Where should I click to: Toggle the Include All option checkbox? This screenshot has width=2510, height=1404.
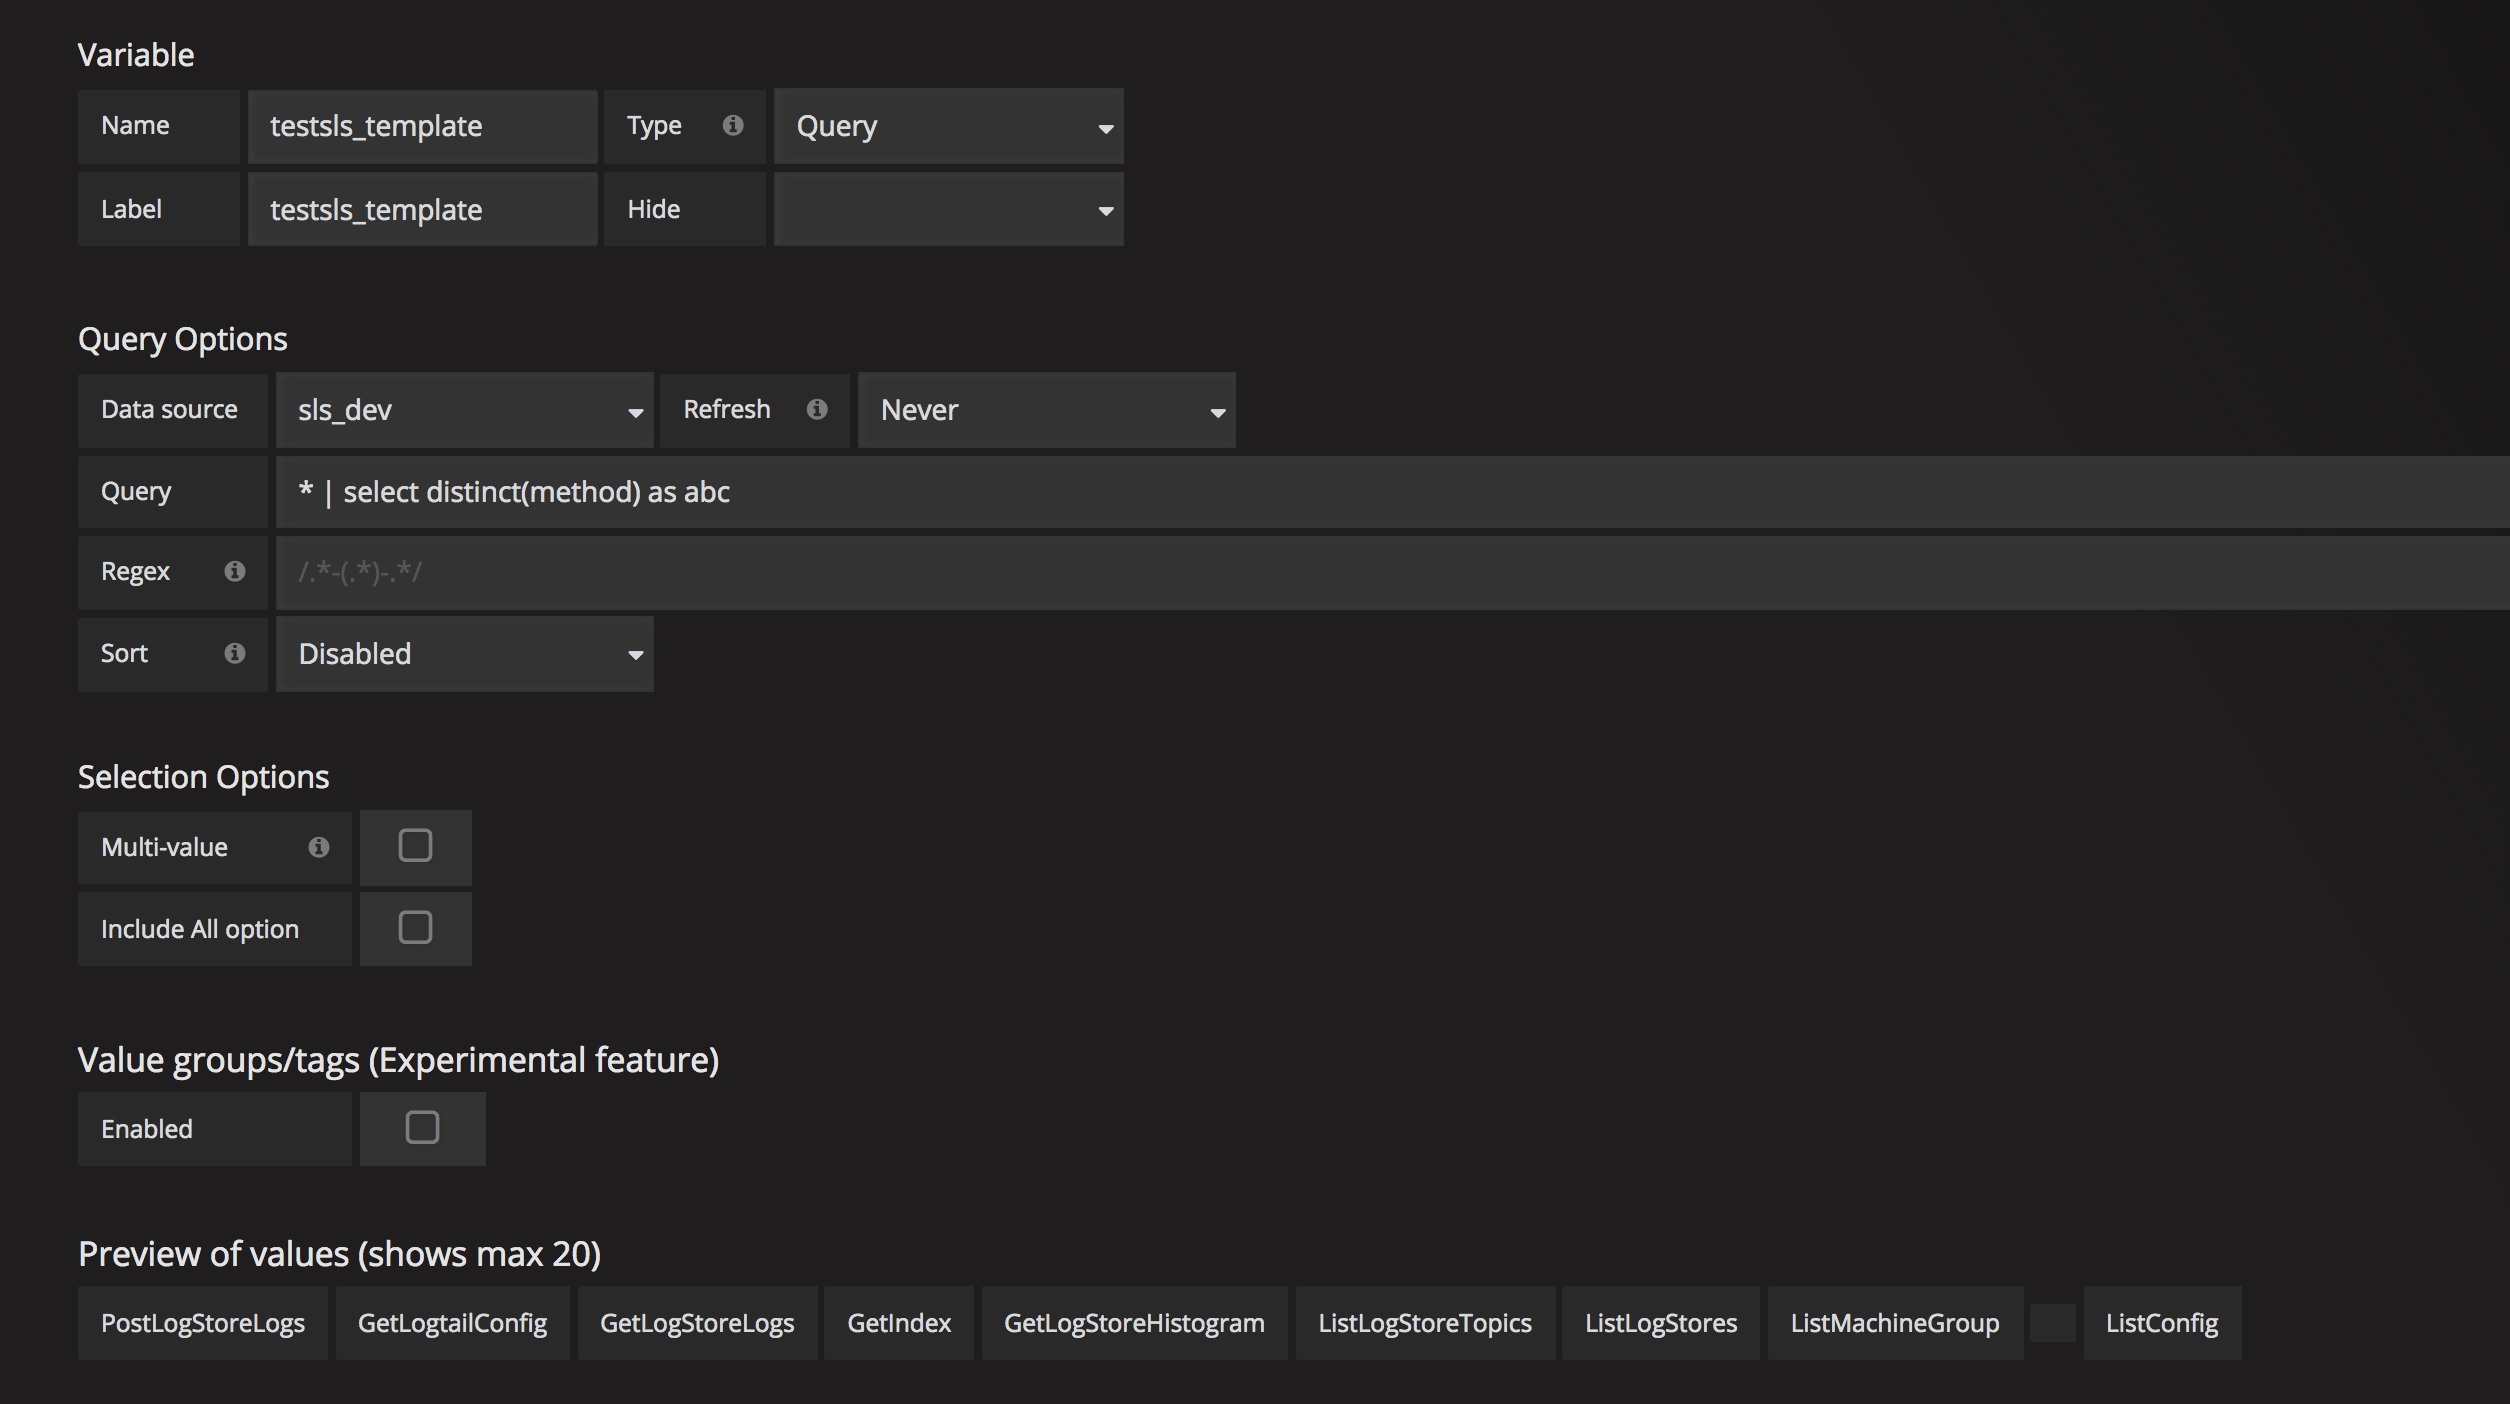[x=414, y=926]
